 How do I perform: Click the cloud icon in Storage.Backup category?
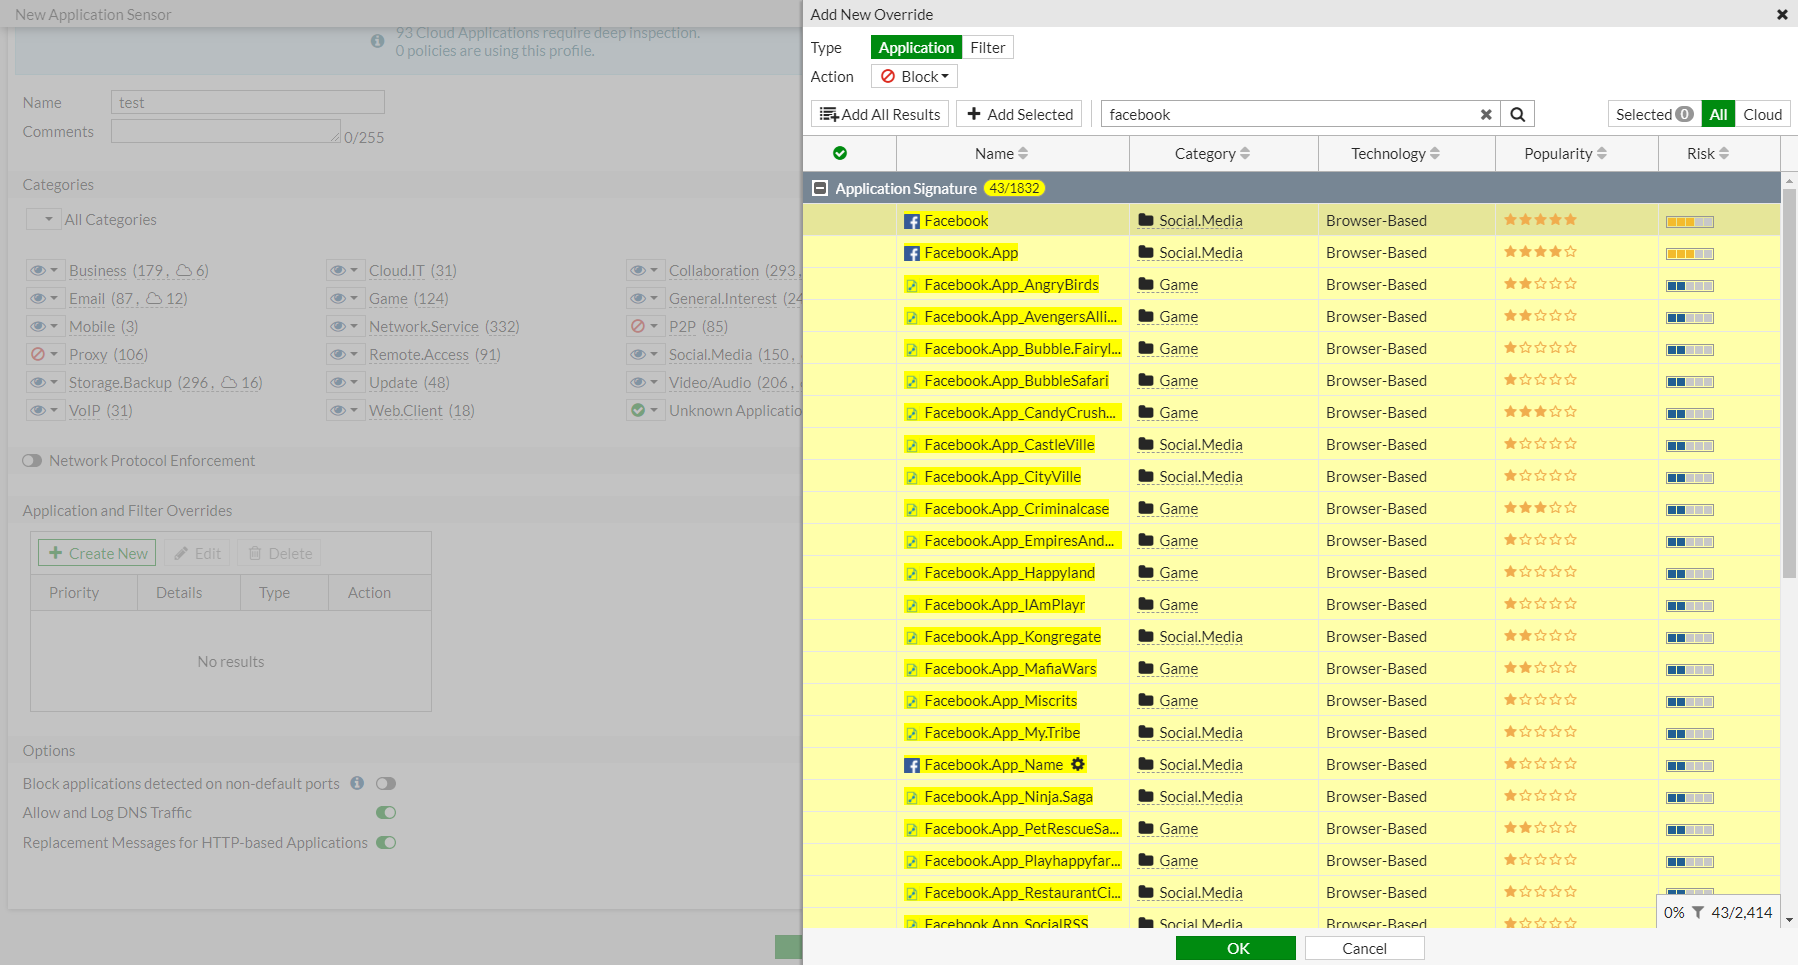click(229, 382)
